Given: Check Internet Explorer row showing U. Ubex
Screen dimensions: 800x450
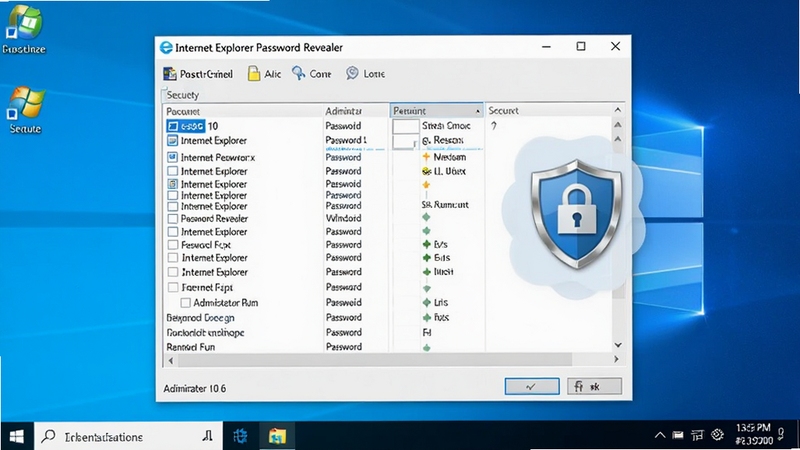Looking at the screenshot, I should coord(172,171).
